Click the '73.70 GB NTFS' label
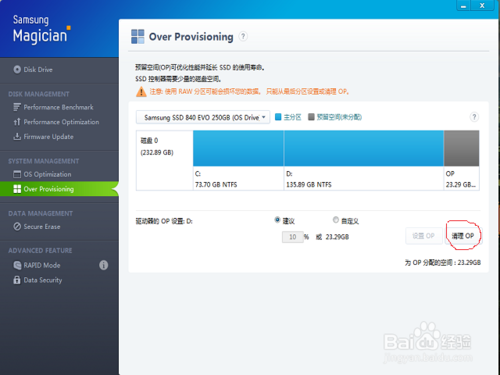This screenshot has height=375, width=500. (216, 185)
